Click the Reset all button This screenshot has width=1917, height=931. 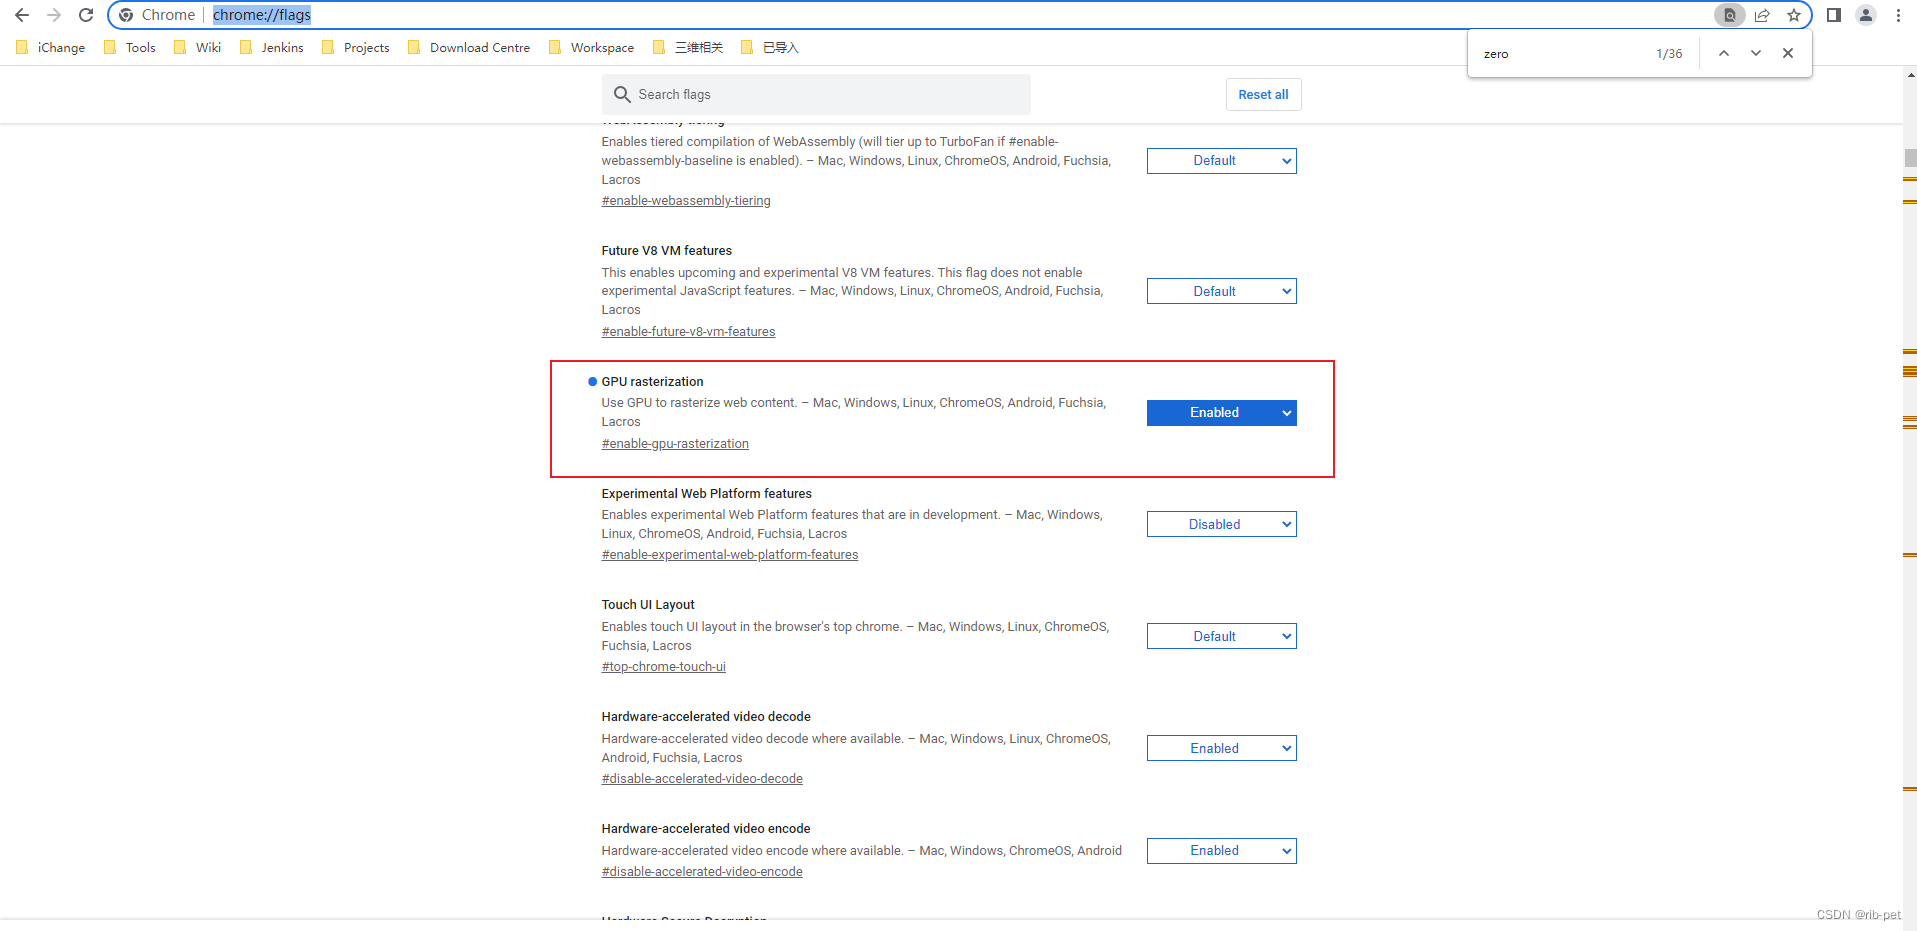(1263, 94)
